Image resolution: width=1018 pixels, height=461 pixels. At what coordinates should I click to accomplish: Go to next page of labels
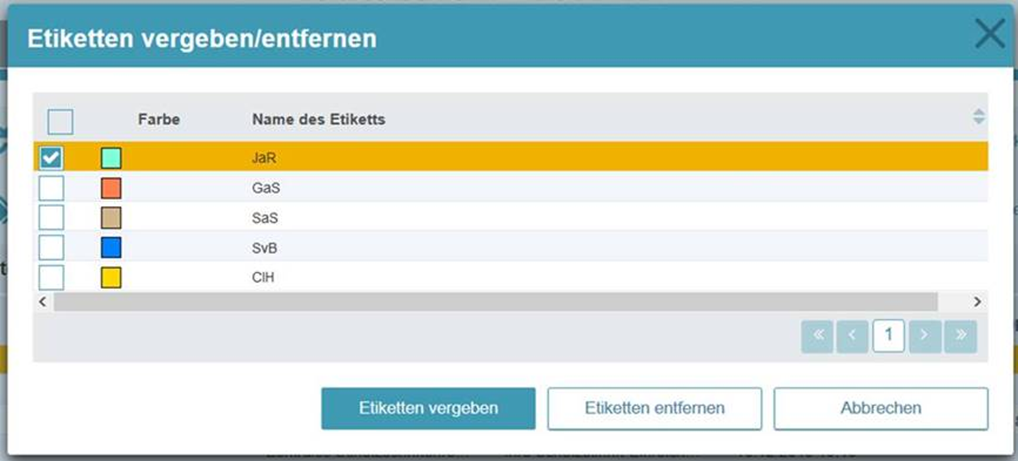coord(925,336)
